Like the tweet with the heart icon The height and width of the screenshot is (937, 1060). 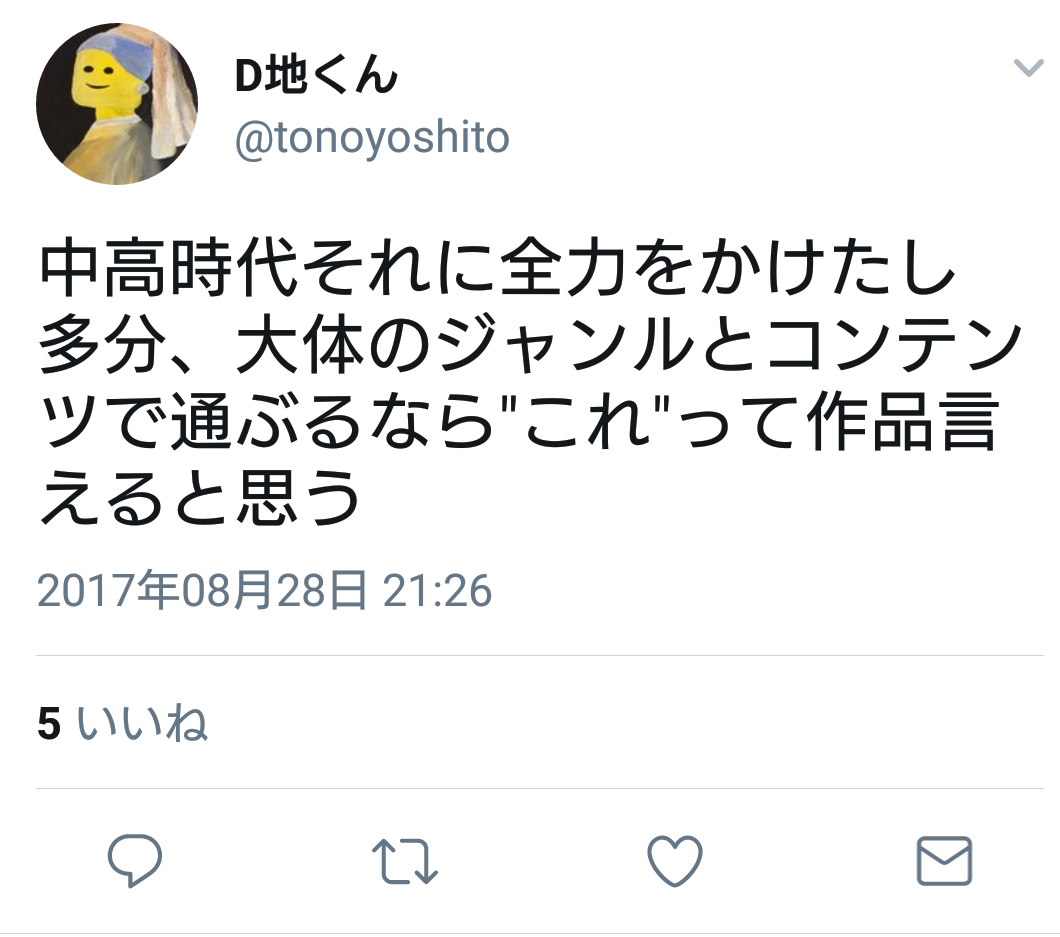pyautogui.click(x=675, y=861)
